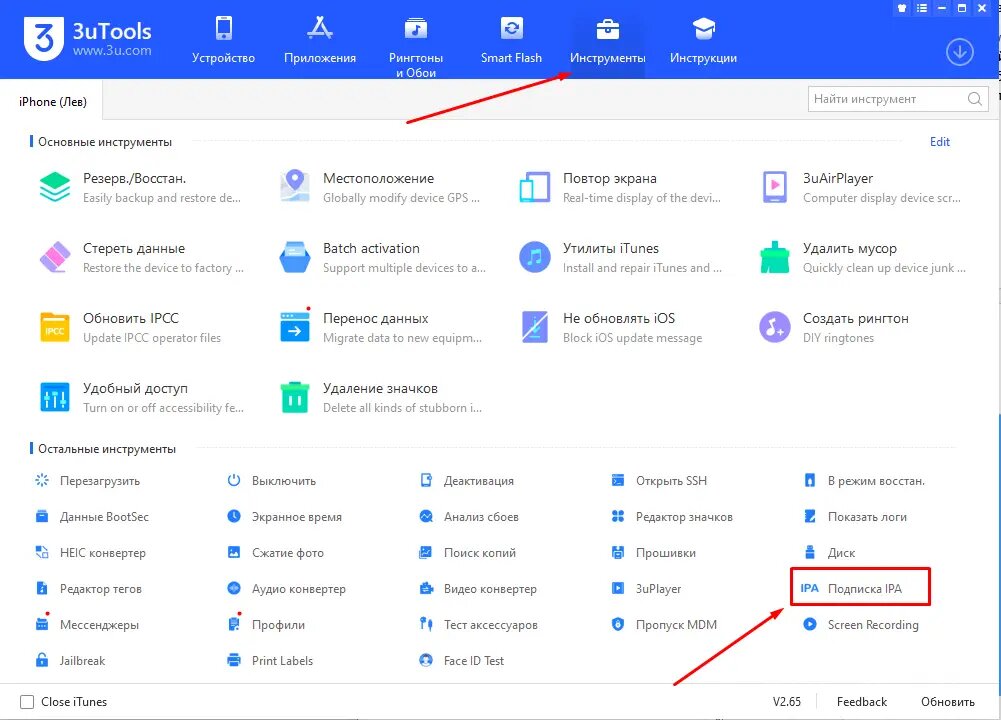The image size is (1001, 720).
Task: Open Открыть SSH tool
Action: tap(660, 481)
